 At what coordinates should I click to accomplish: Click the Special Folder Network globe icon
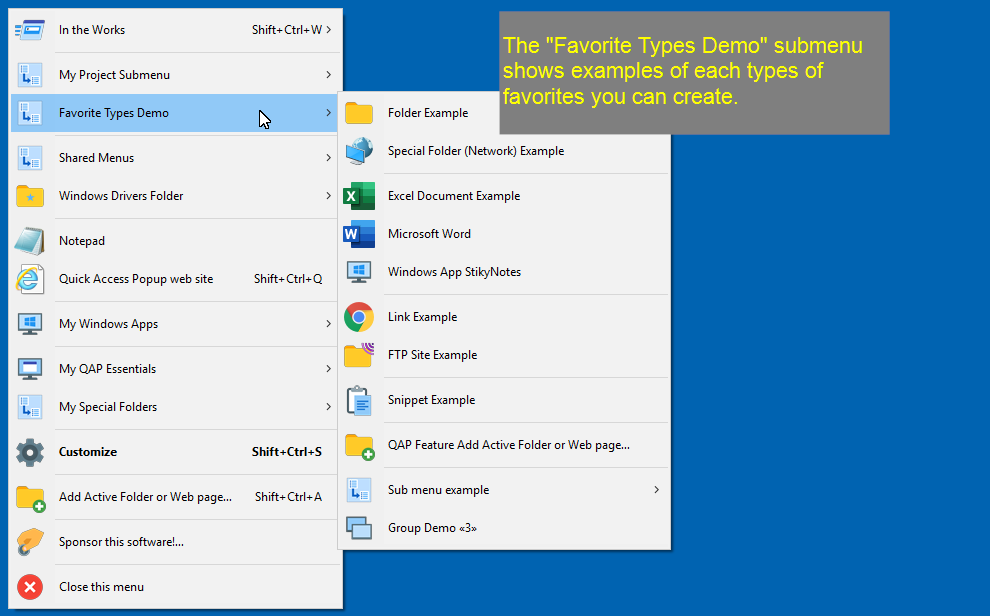click(359, 151)
